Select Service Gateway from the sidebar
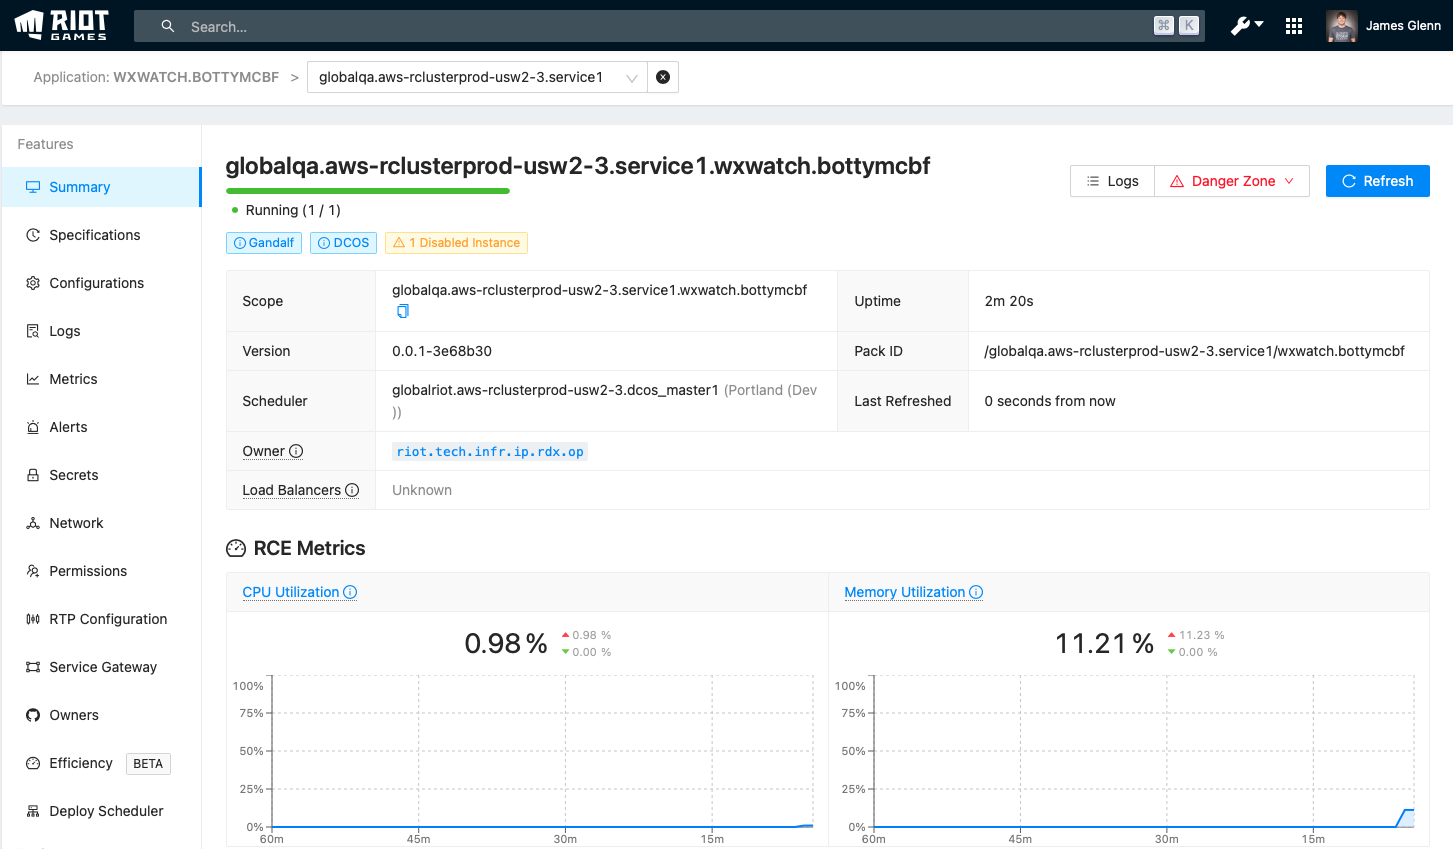The image size is (1453, 849). point(103,667)
